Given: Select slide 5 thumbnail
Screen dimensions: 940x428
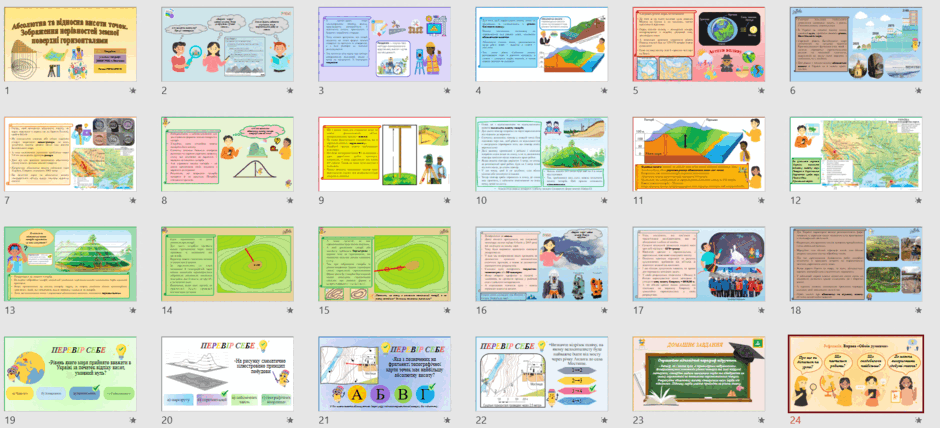Looking at the screenshot, I should tap(698, 44).
